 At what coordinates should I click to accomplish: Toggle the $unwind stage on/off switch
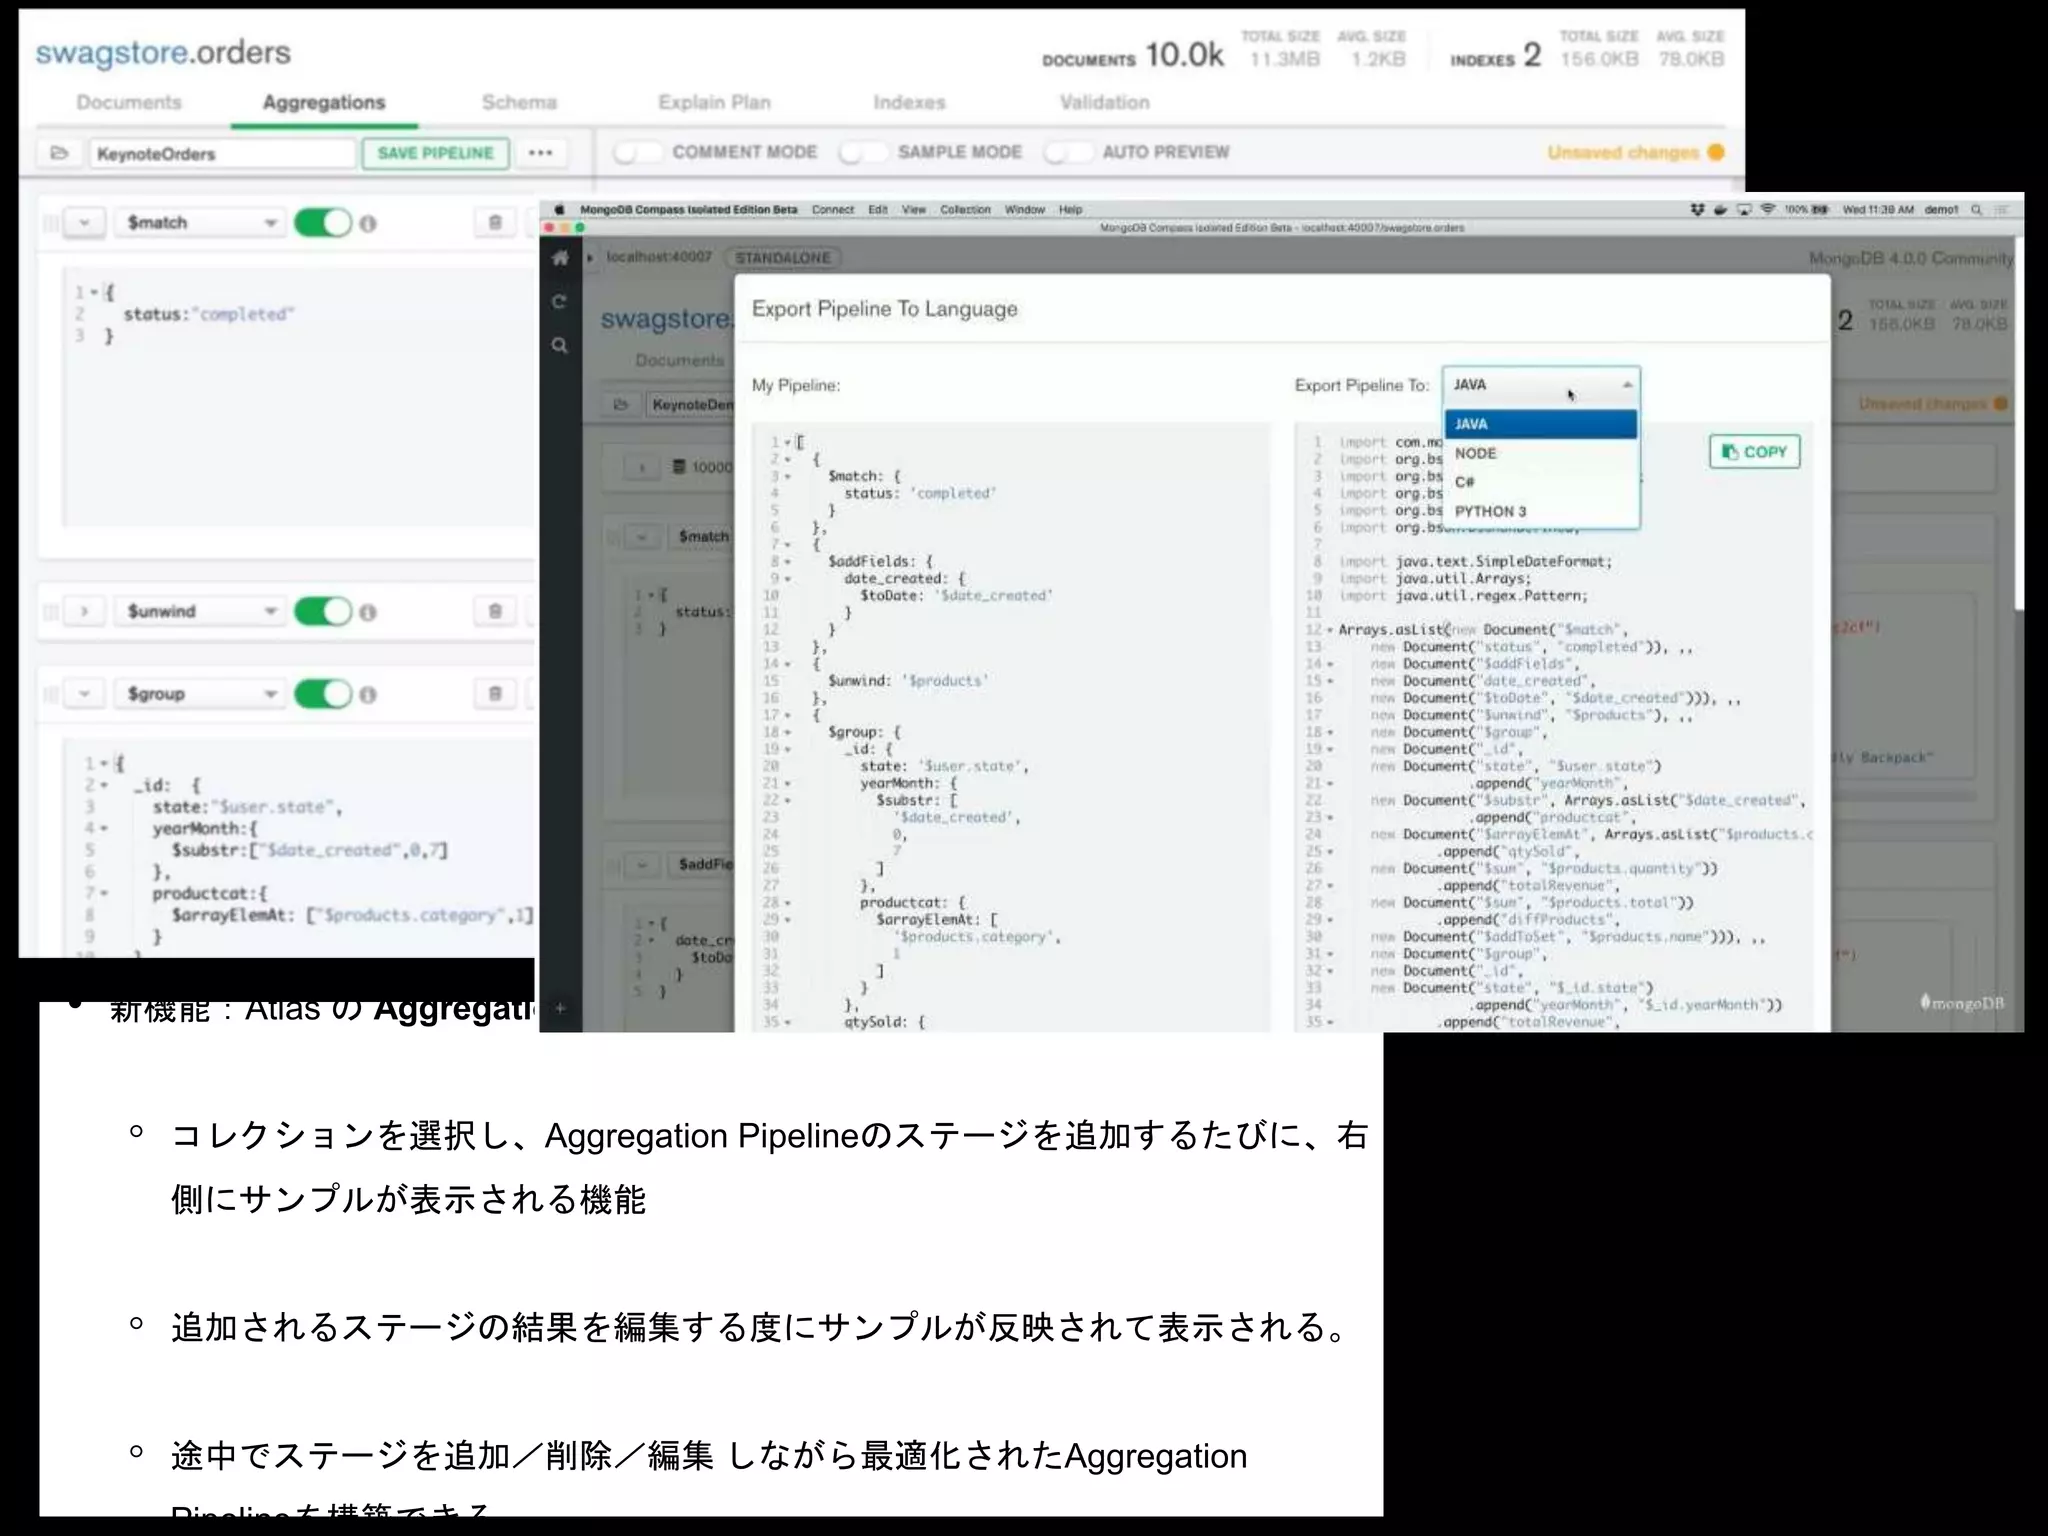point(323,611)
